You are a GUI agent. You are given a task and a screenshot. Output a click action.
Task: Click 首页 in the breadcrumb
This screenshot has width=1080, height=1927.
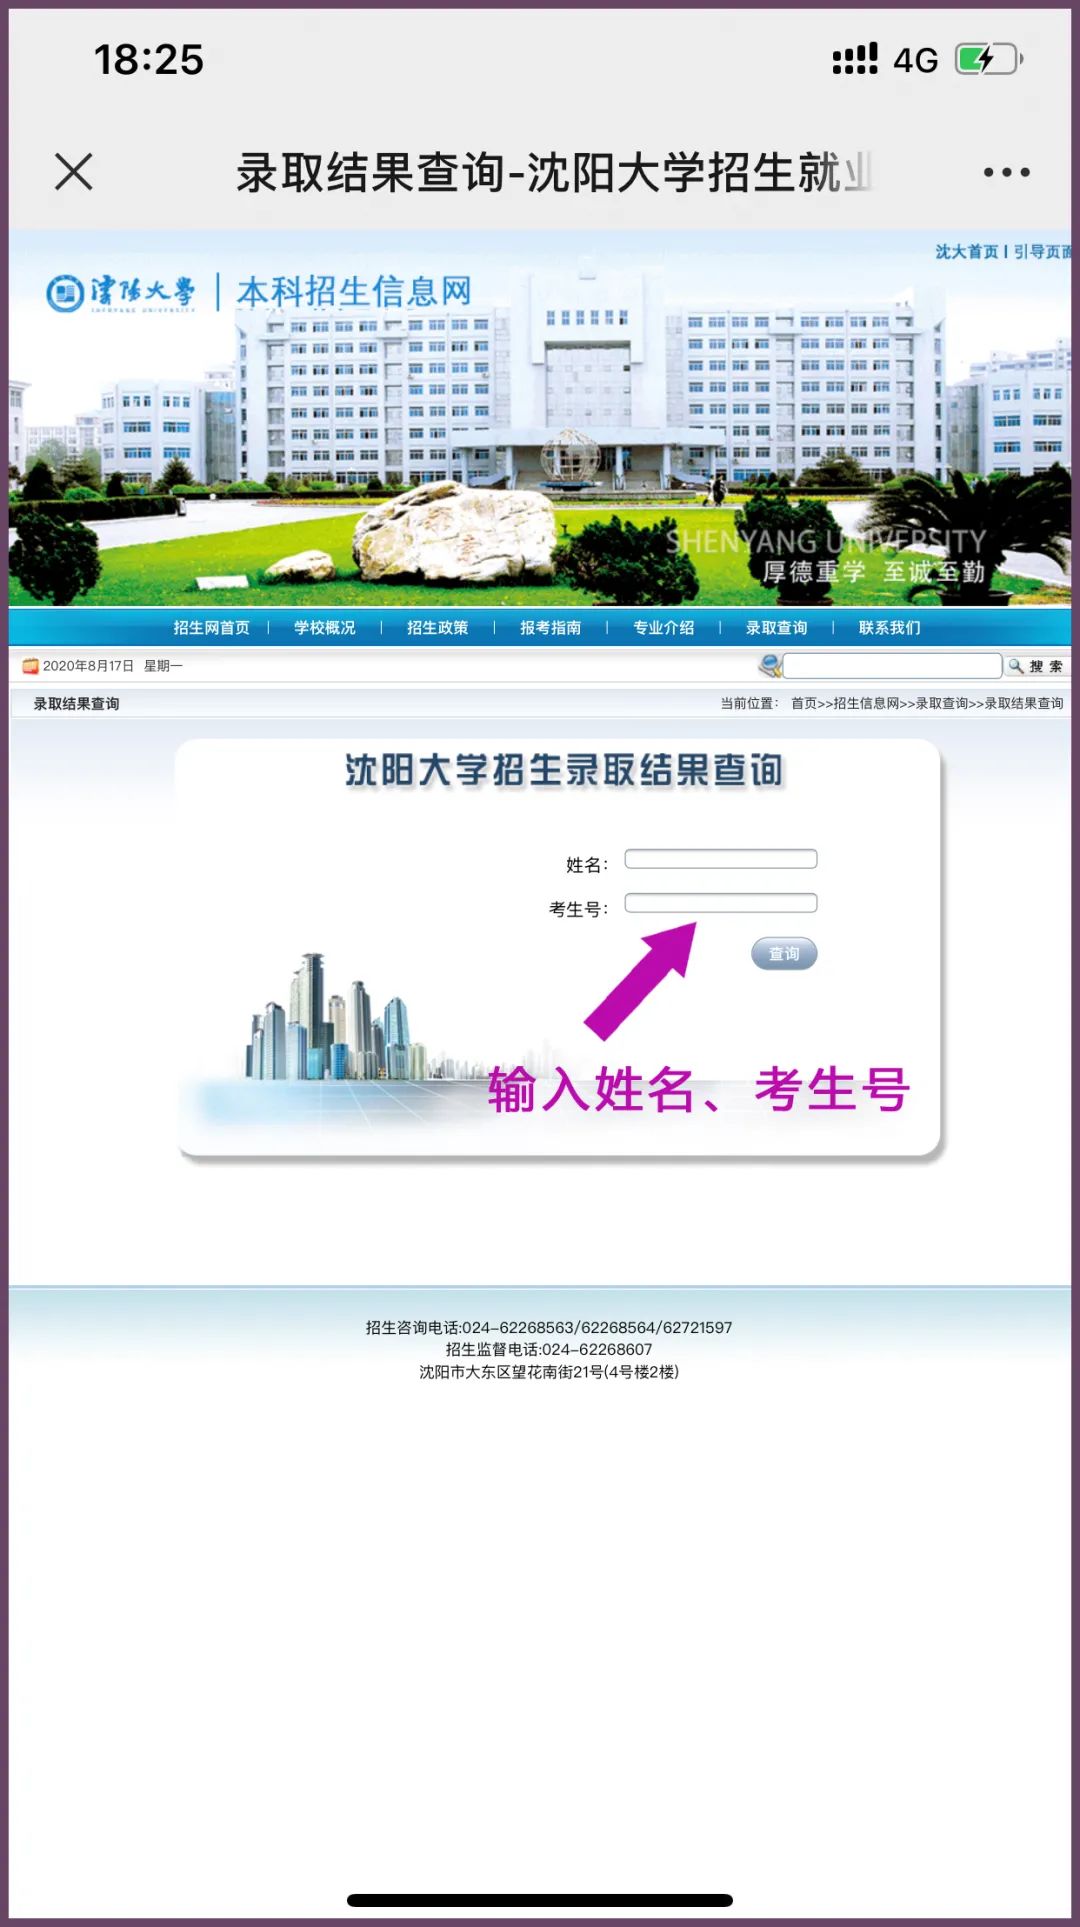(x=804, y=704)
